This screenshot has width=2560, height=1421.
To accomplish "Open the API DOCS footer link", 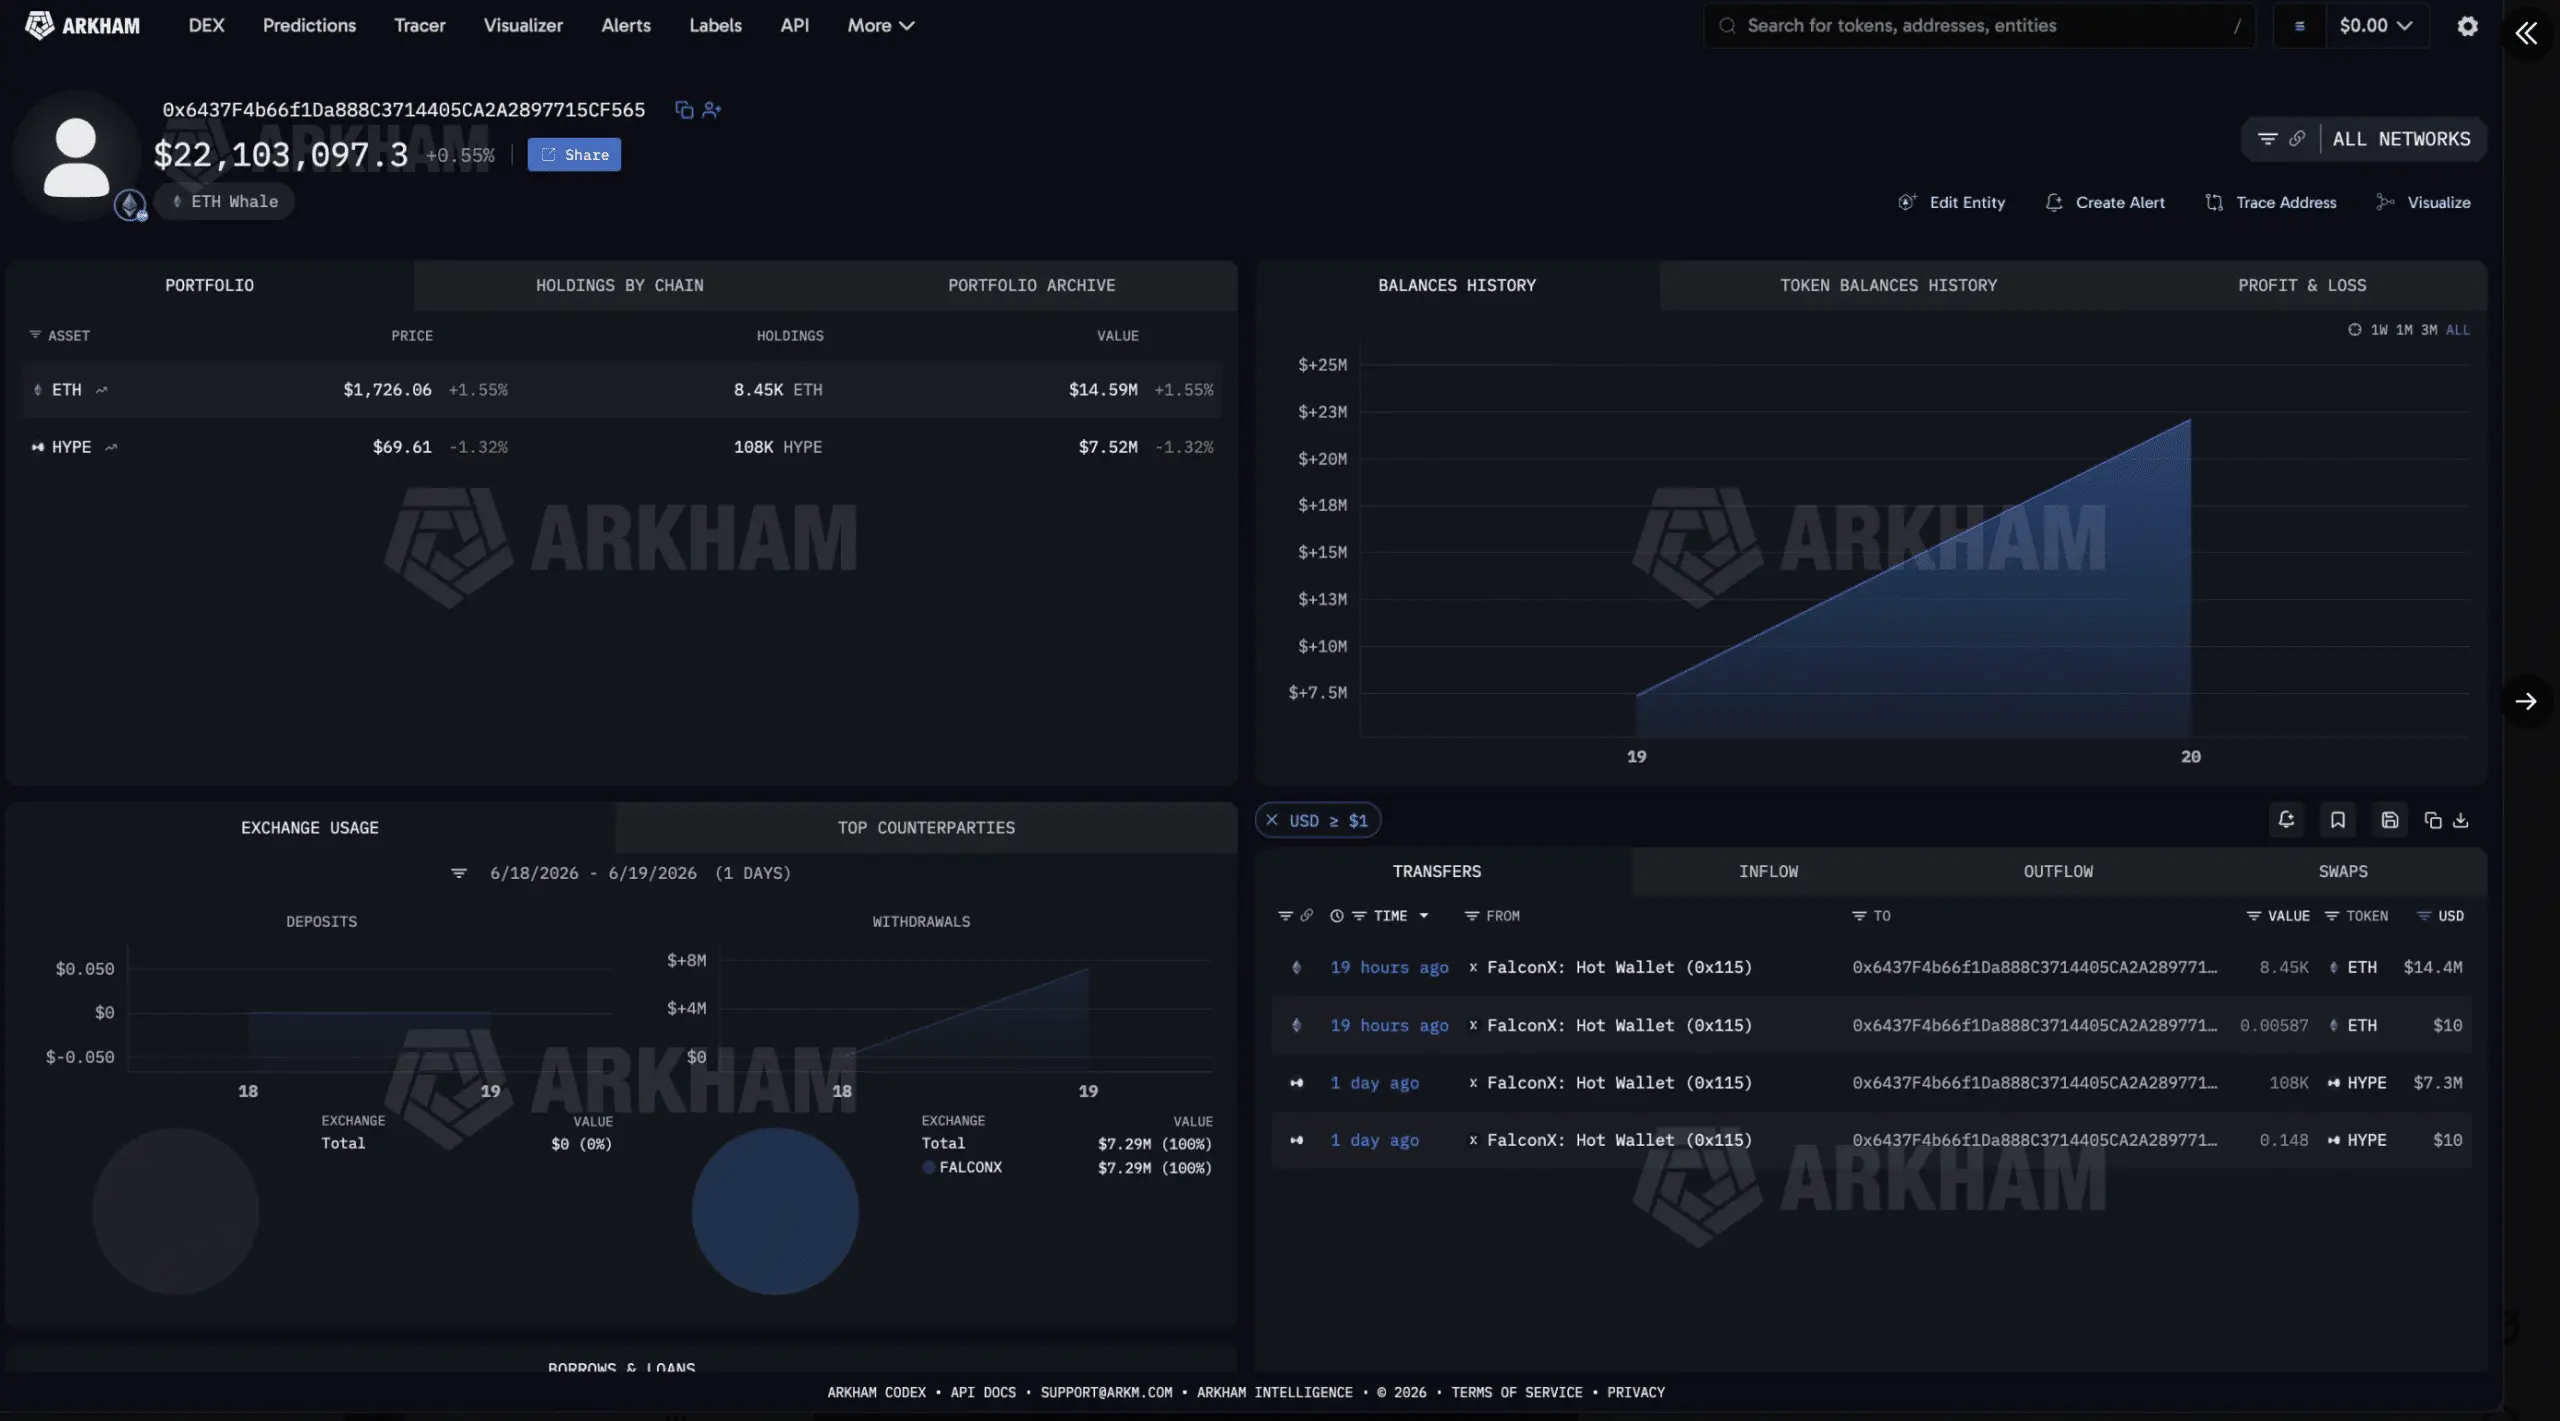I will pyautogui.click(x=983, y=1393).
